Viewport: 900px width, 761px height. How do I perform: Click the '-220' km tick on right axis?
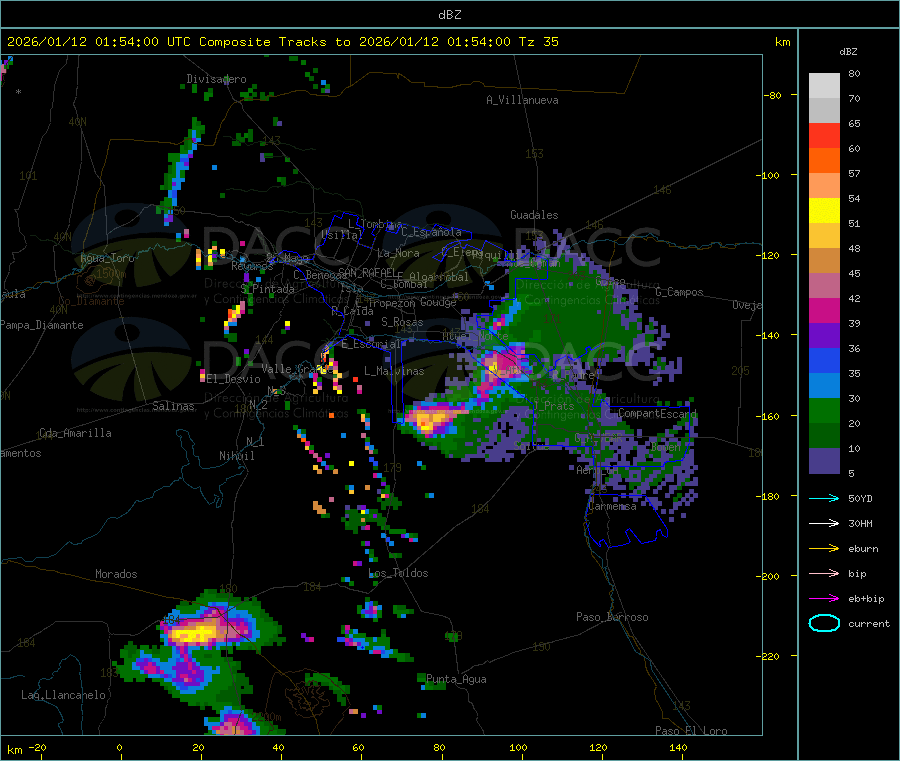[x=770, y=656]
